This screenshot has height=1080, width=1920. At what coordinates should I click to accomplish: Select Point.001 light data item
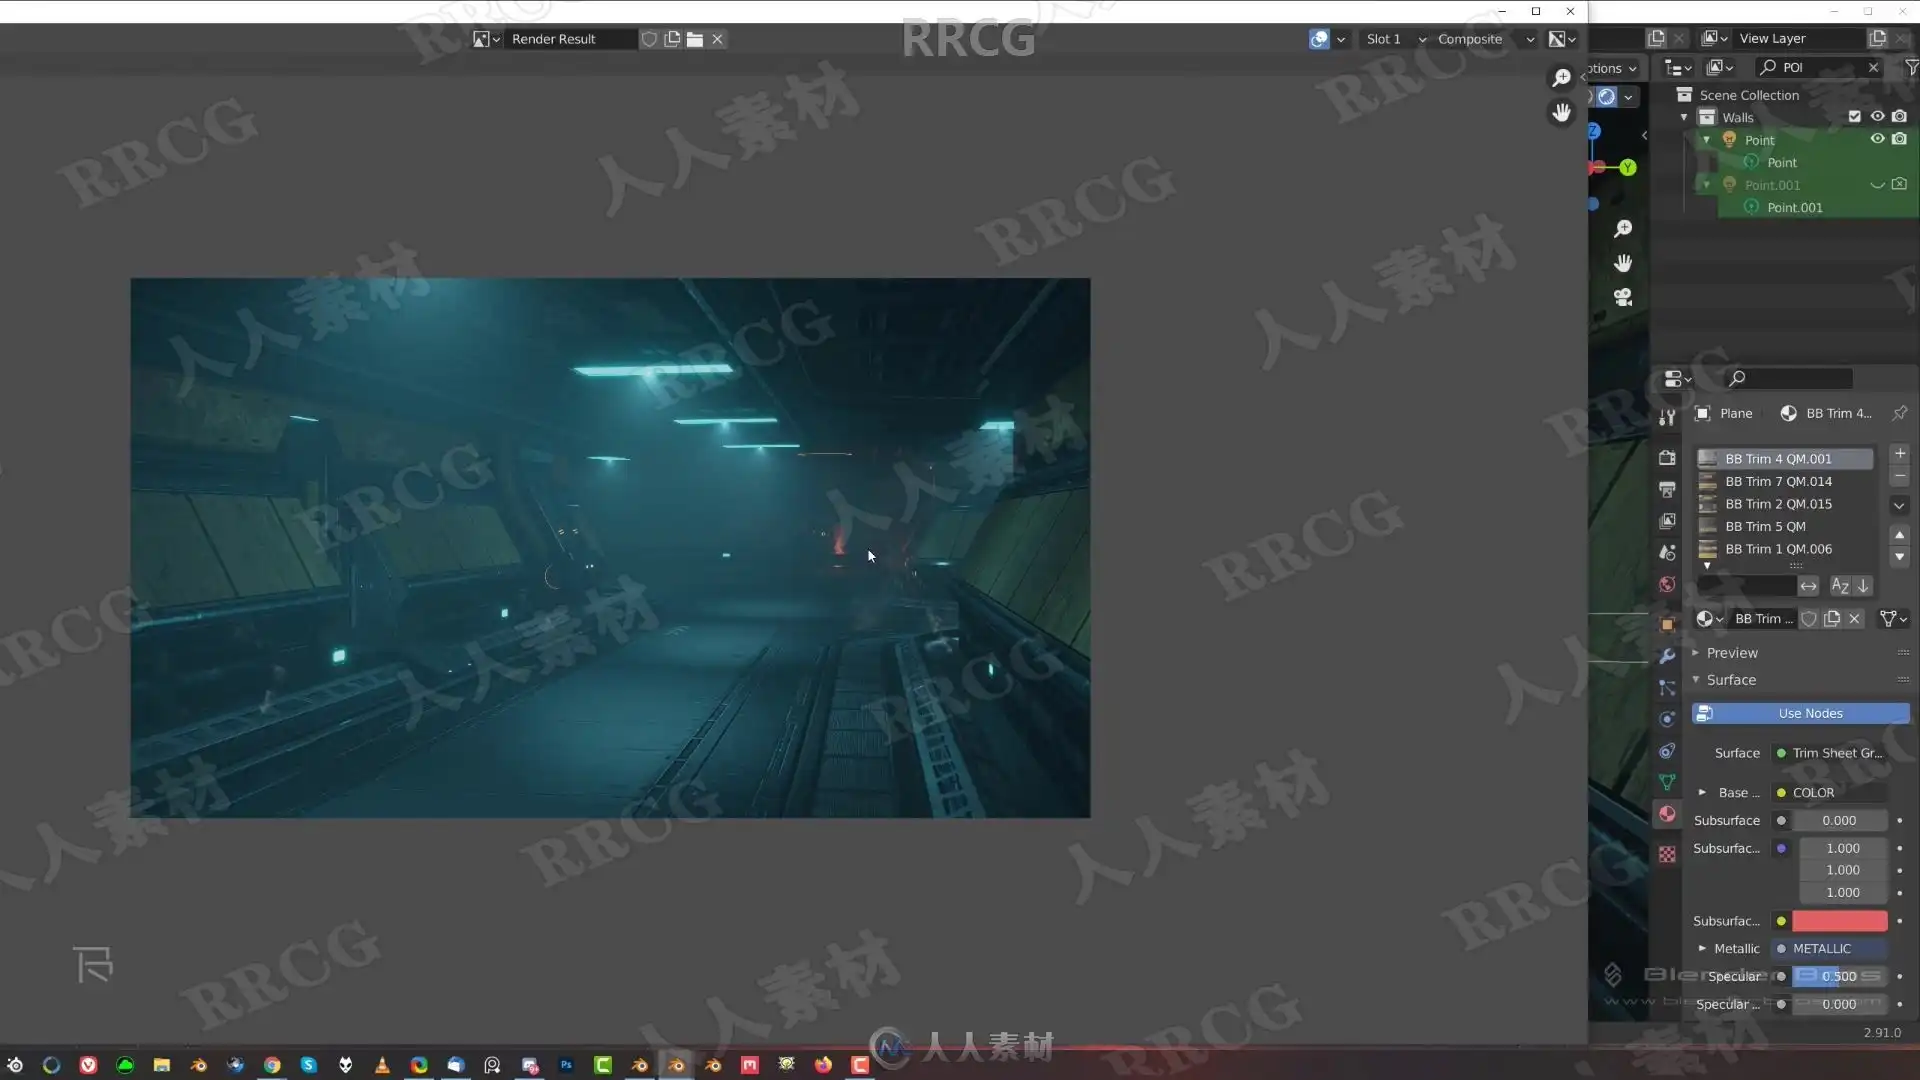point(1794,207)
